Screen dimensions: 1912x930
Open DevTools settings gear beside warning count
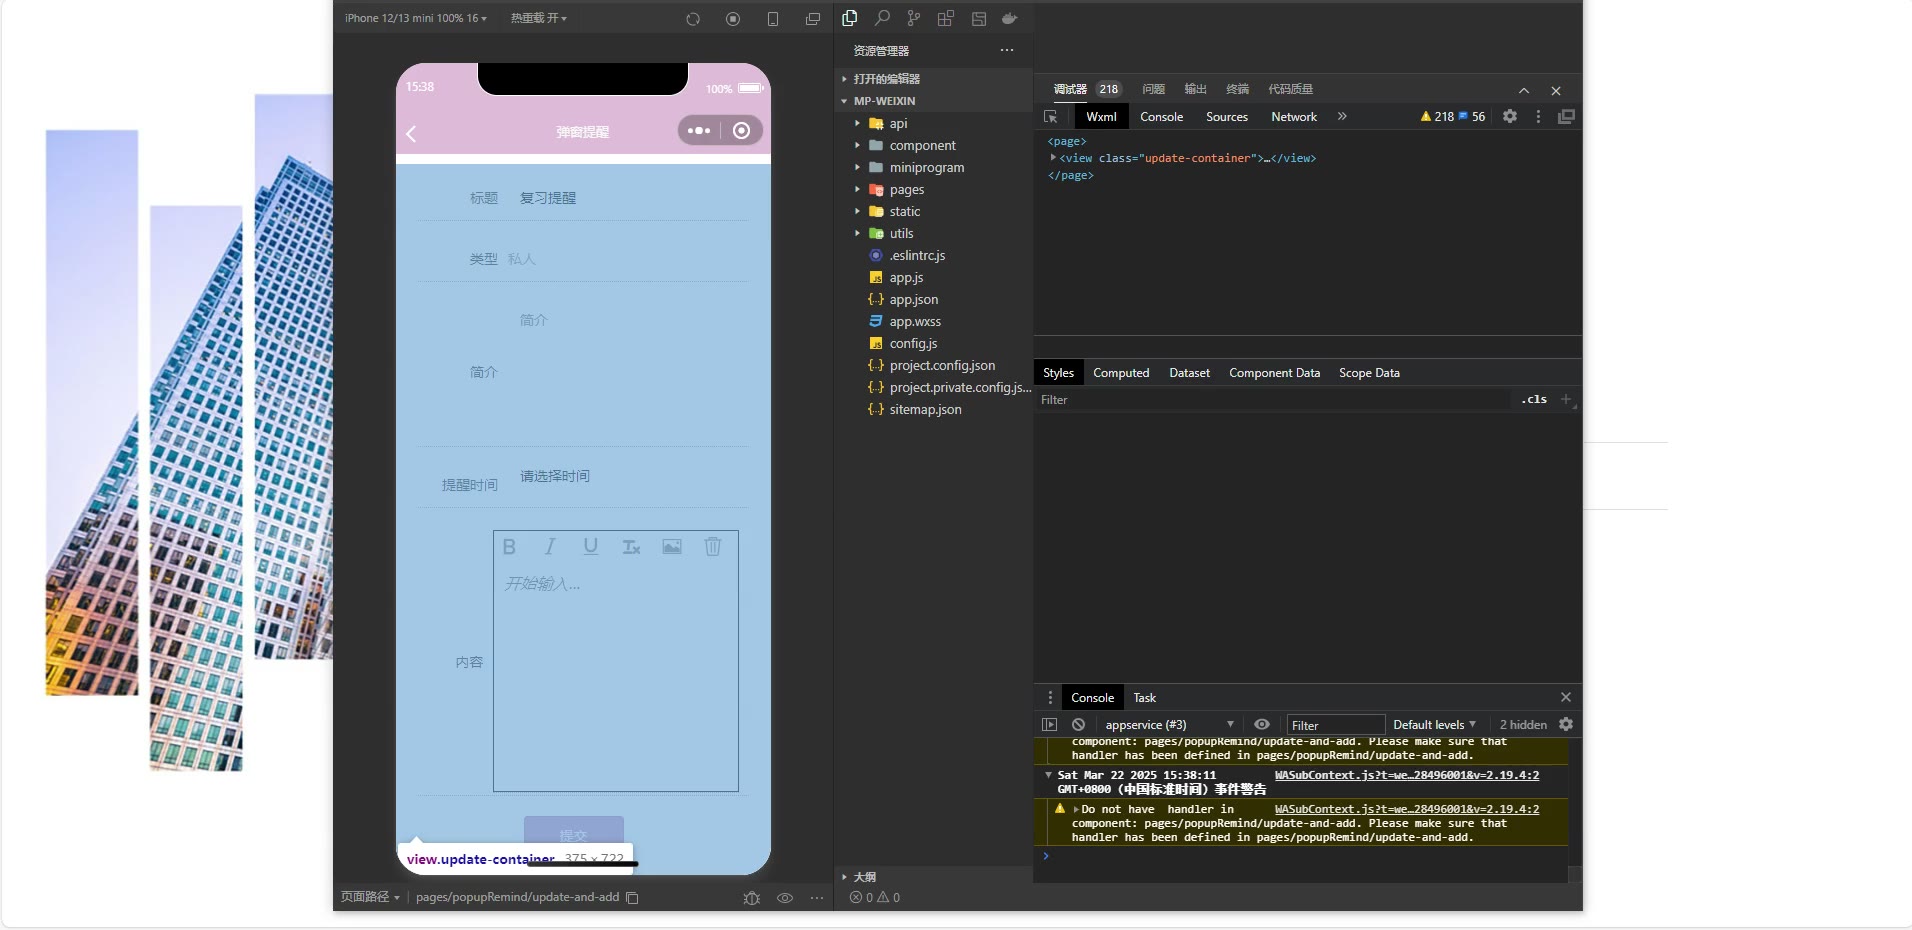coord(1510,117)
